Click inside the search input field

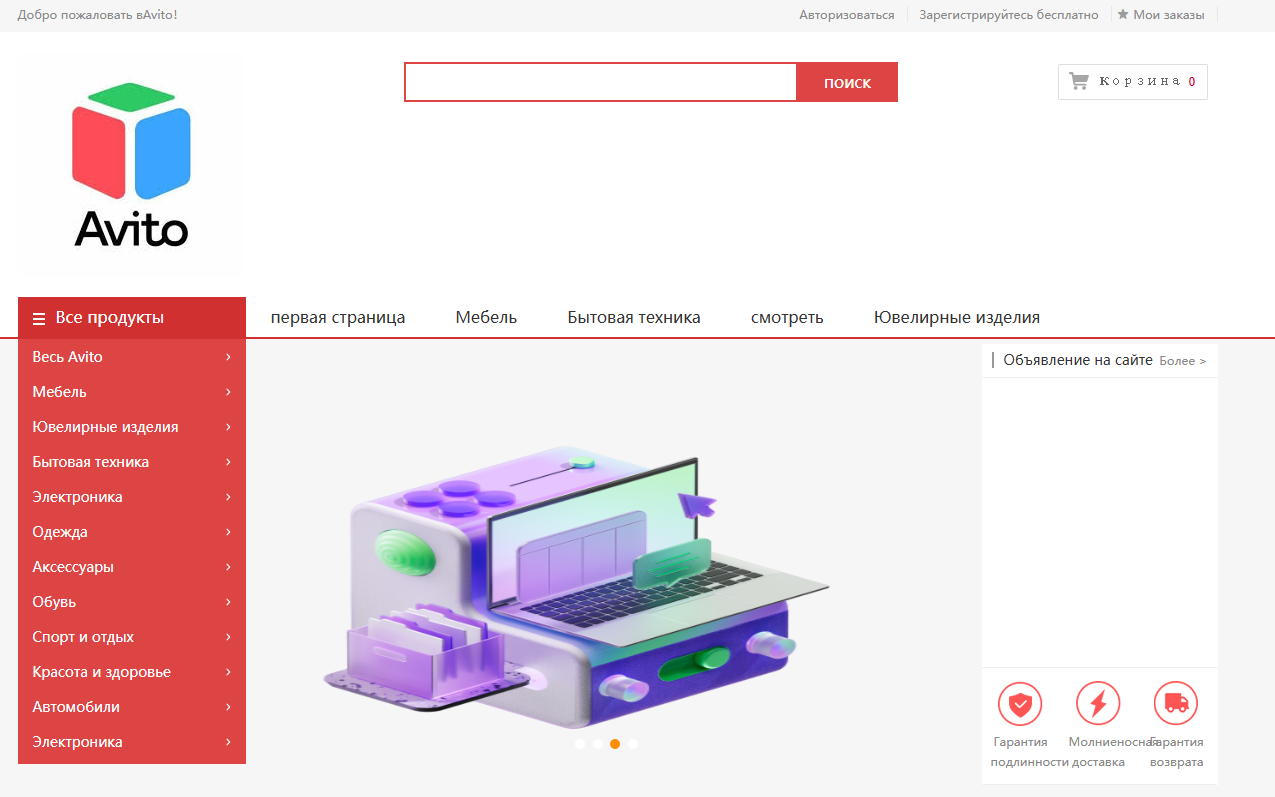pos(600,81)
